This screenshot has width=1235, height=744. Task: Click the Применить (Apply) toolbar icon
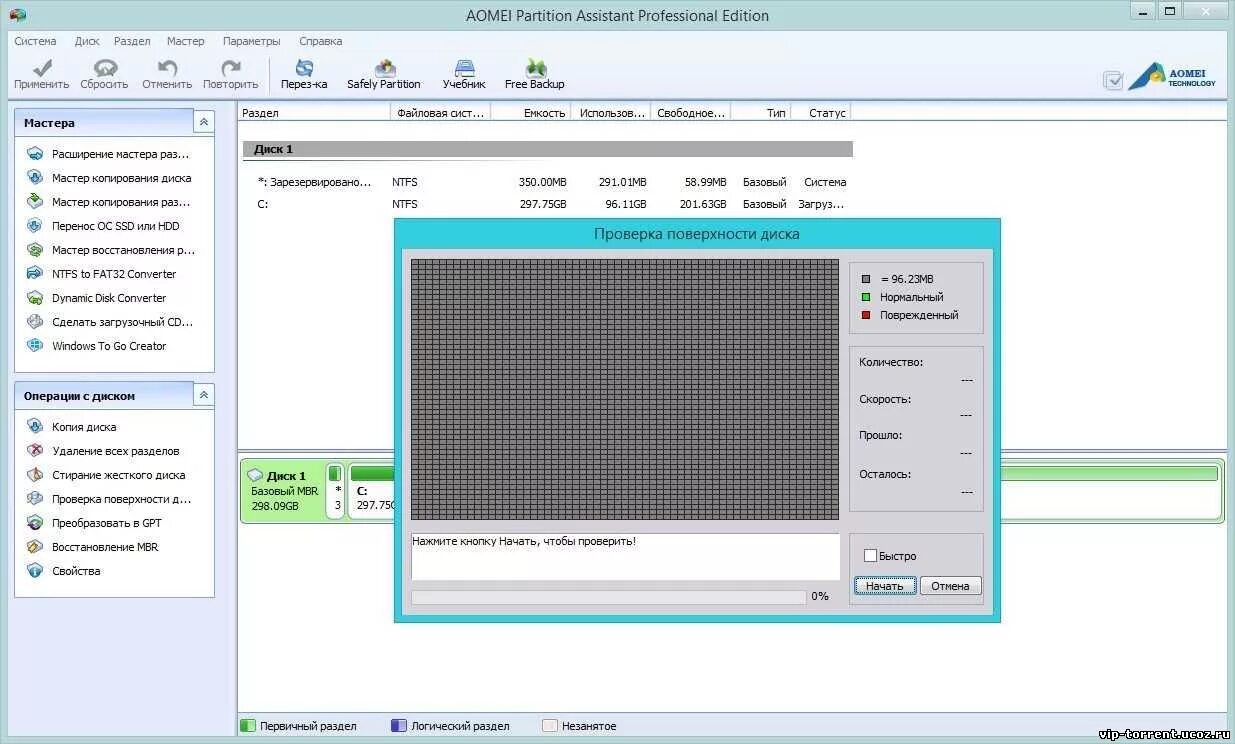tap(41, 68)
